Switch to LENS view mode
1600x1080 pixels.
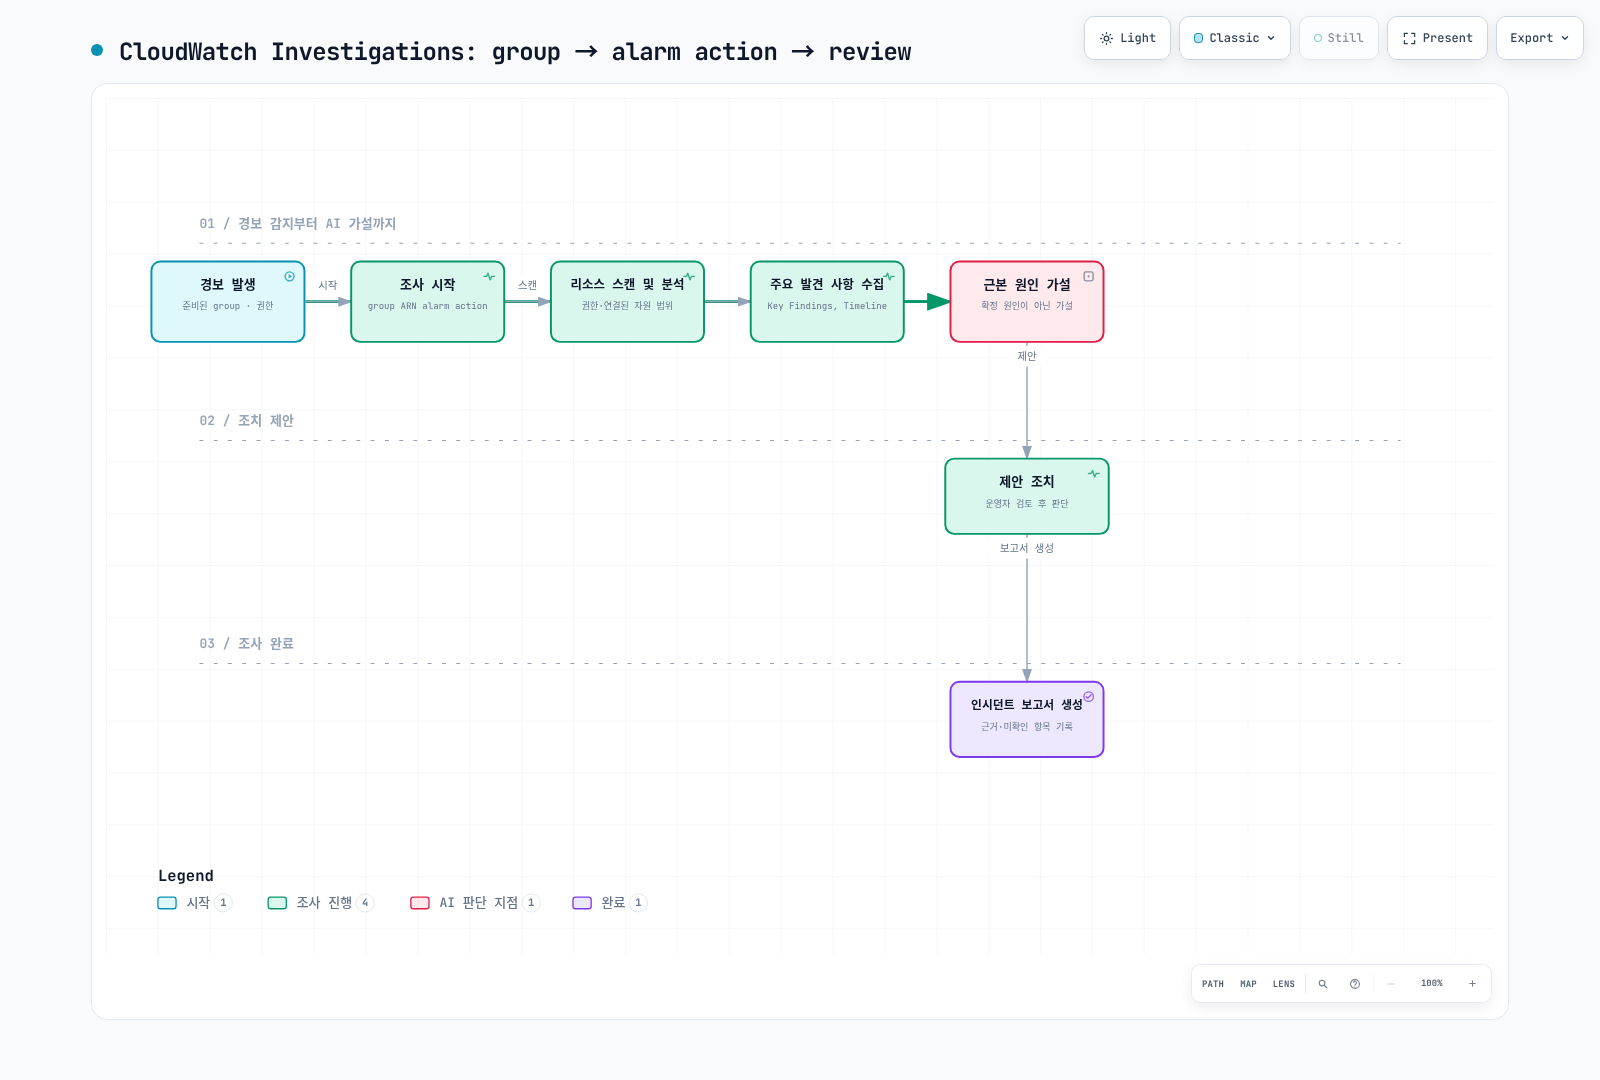pos(1284,984)
